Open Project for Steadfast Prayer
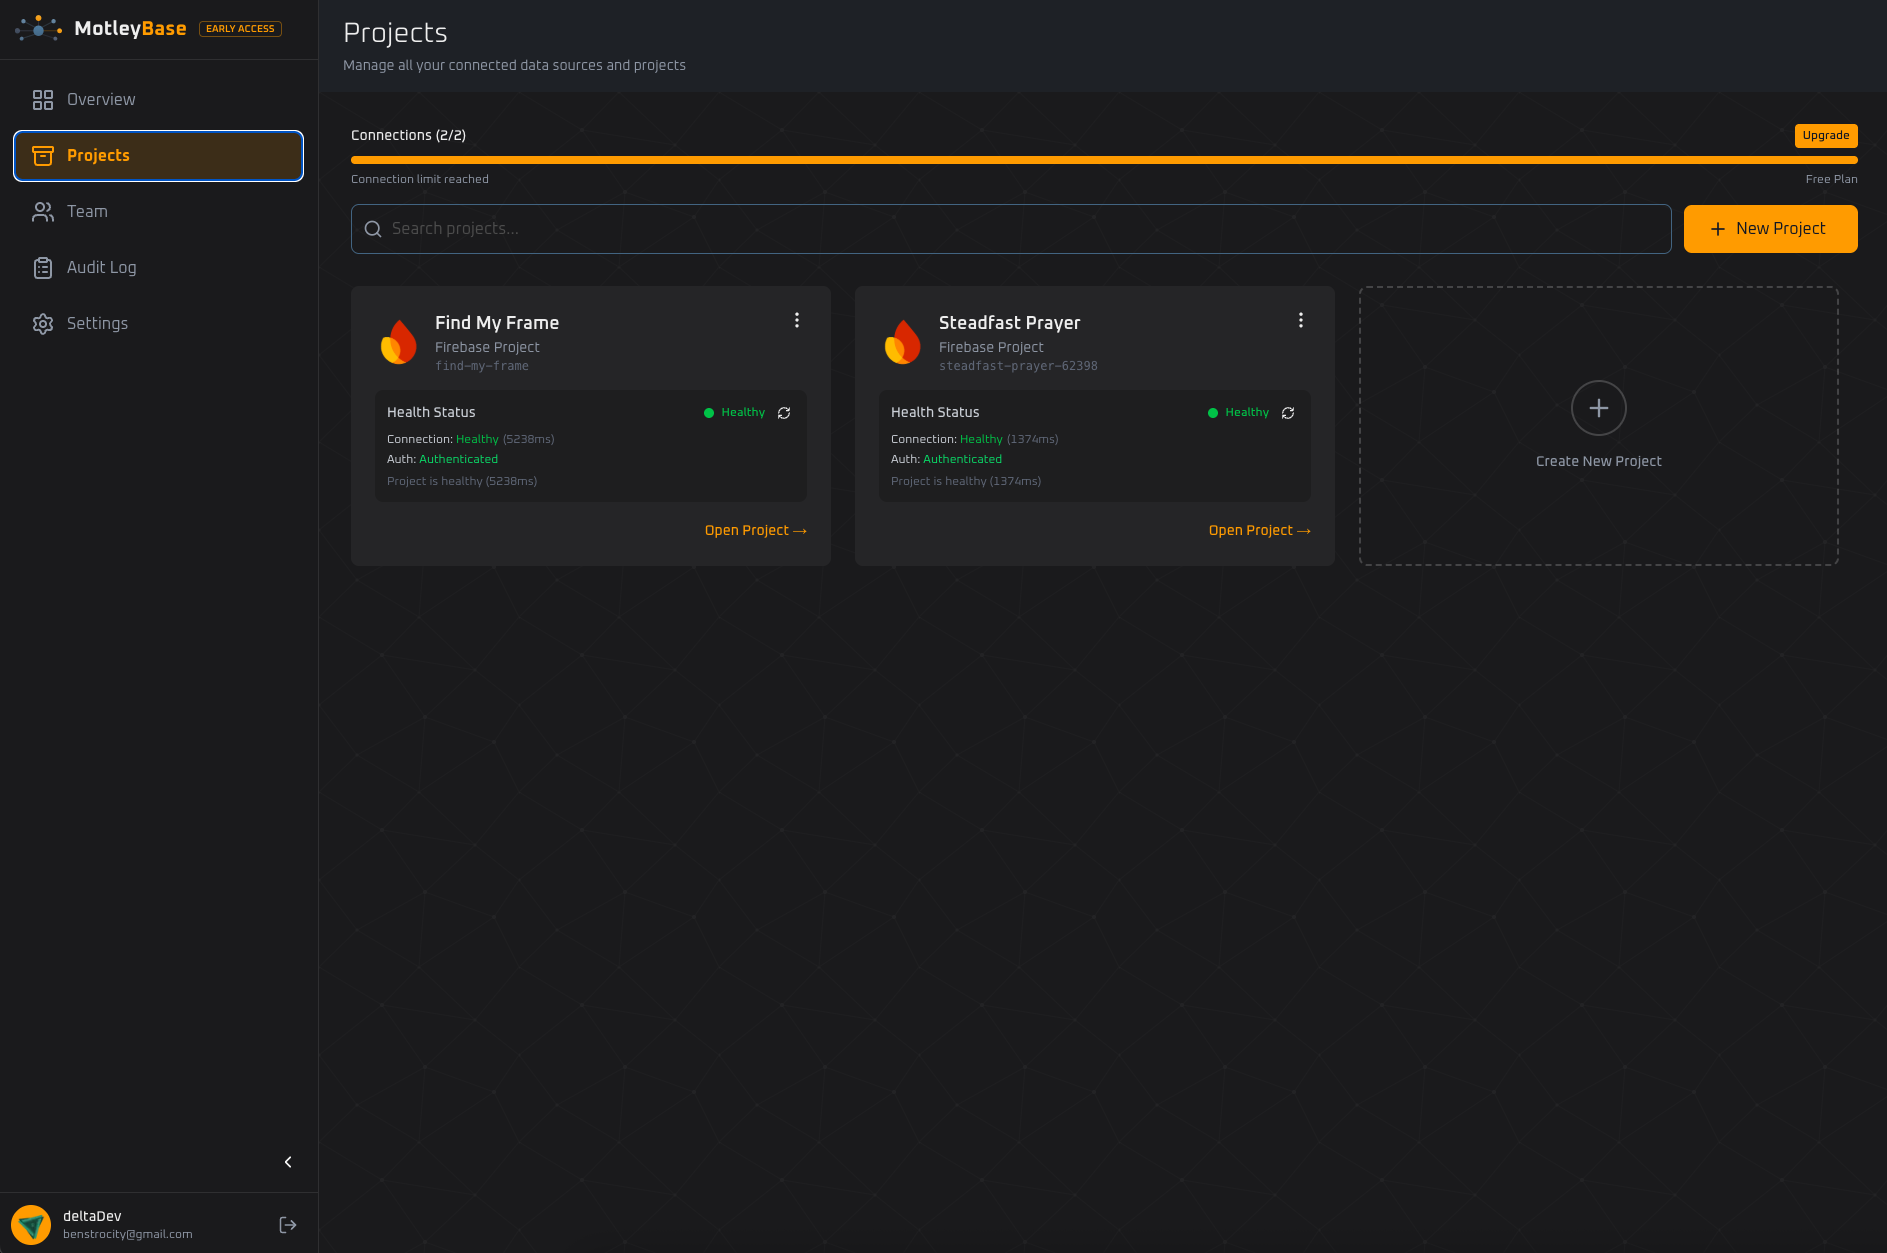Viewport: 1887px width, 1253px height. pyautogui.click(x=1259, y=530)
